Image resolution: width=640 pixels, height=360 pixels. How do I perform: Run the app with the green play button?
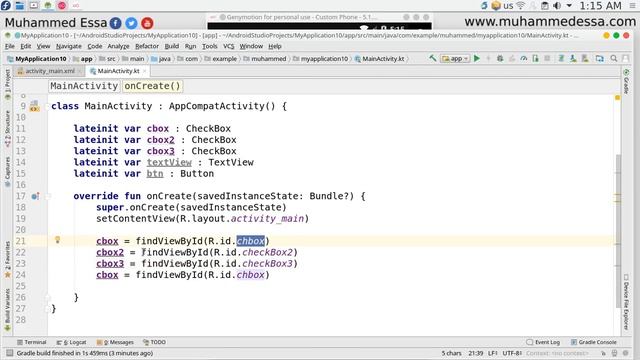(x=477, y=58)
